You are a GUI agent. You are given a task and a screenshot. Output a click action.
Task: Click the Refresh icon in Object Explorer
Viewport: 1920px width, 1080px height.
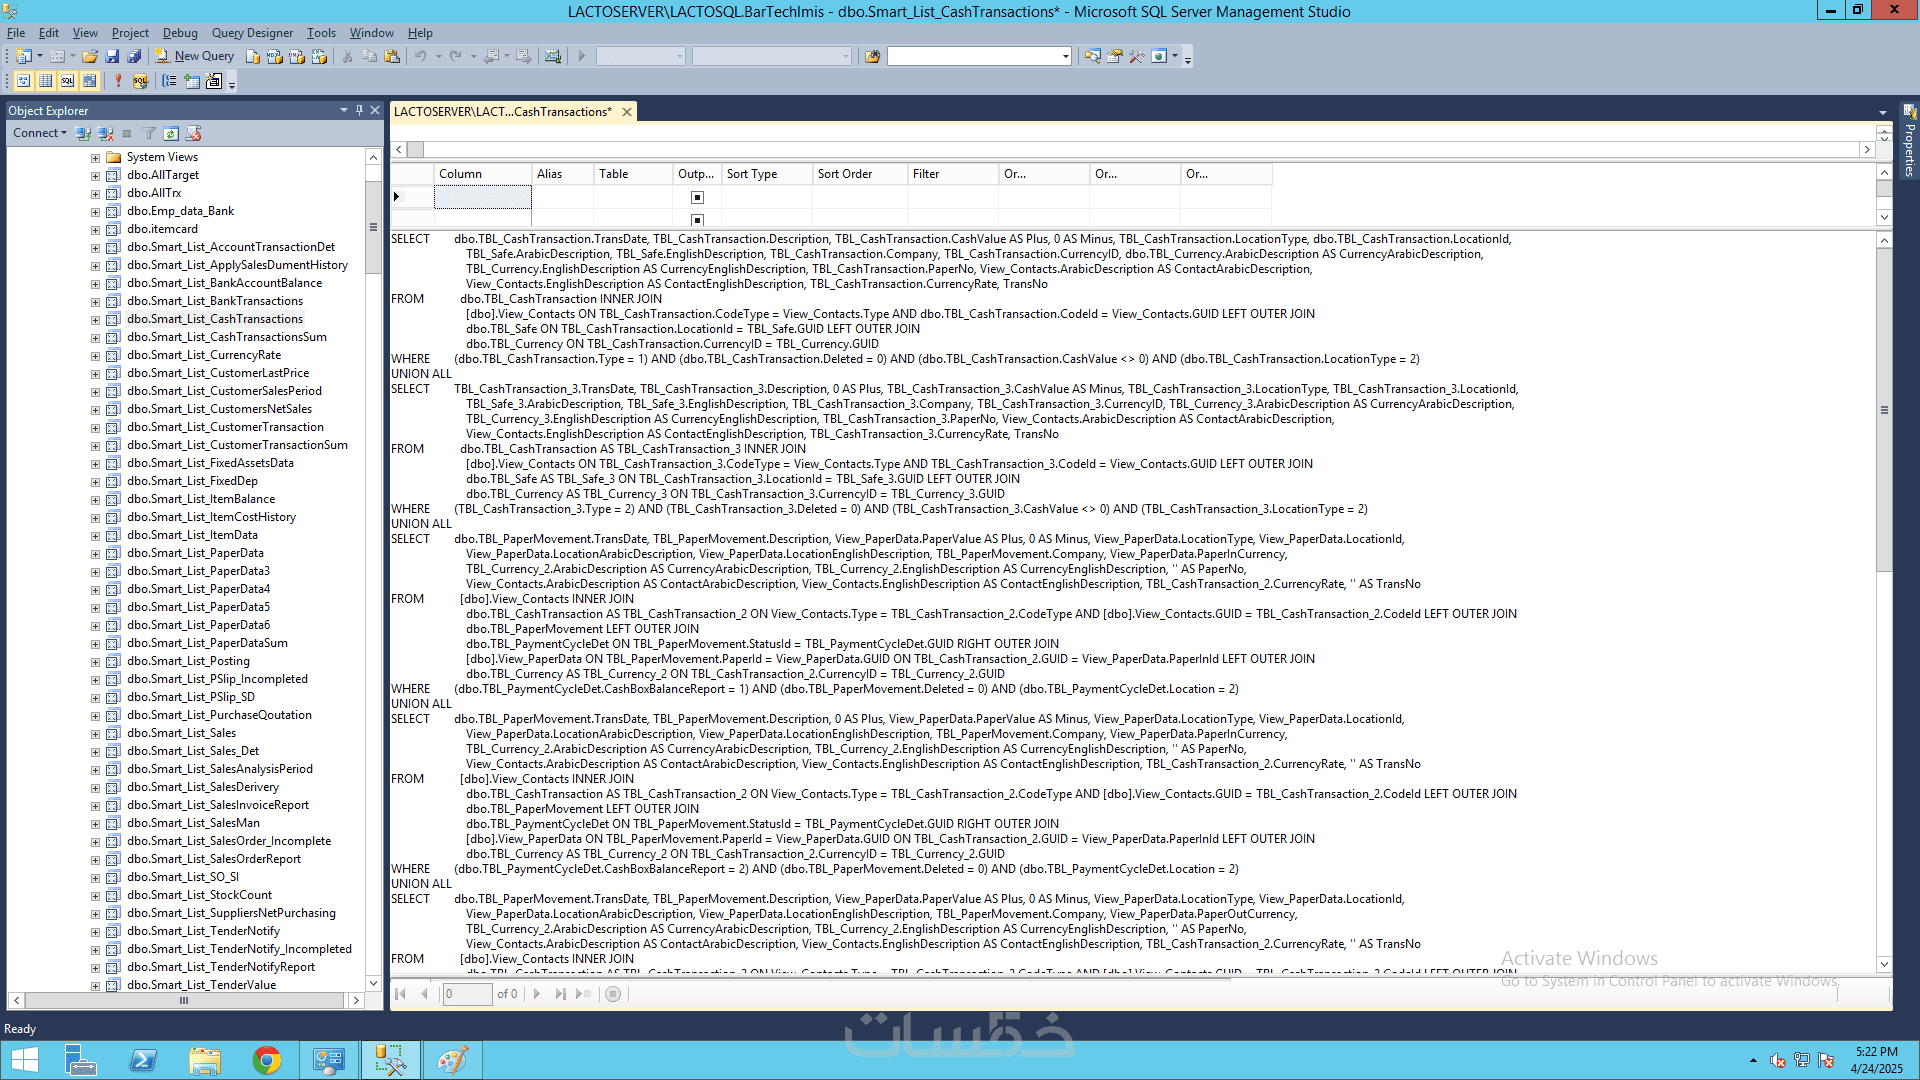(x=171, y=133)
